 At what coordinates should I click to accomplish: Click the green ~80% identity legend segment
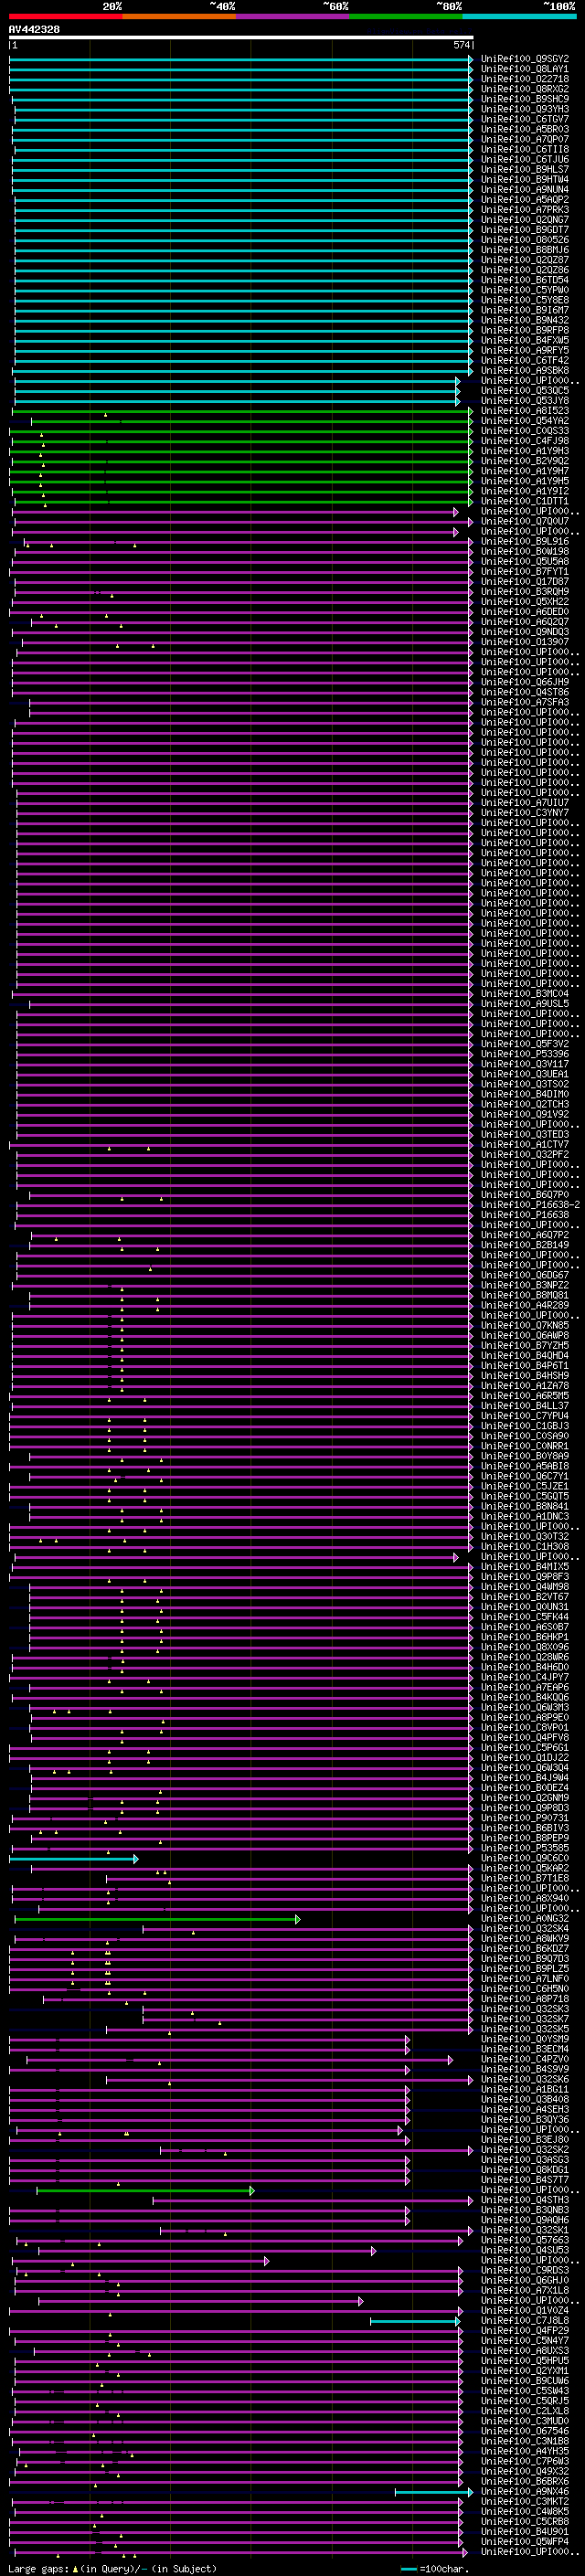tap(406, 16)
